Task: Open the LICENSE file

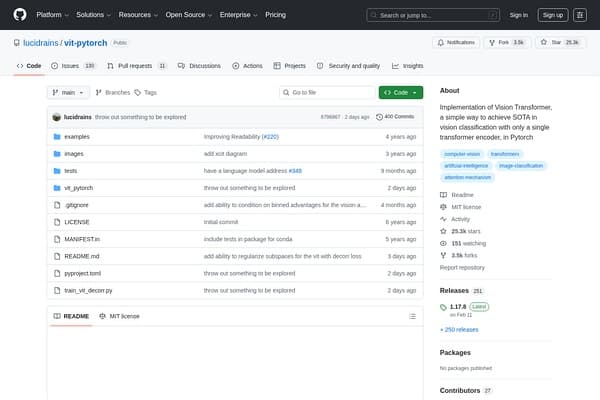Action: point(77,222)
